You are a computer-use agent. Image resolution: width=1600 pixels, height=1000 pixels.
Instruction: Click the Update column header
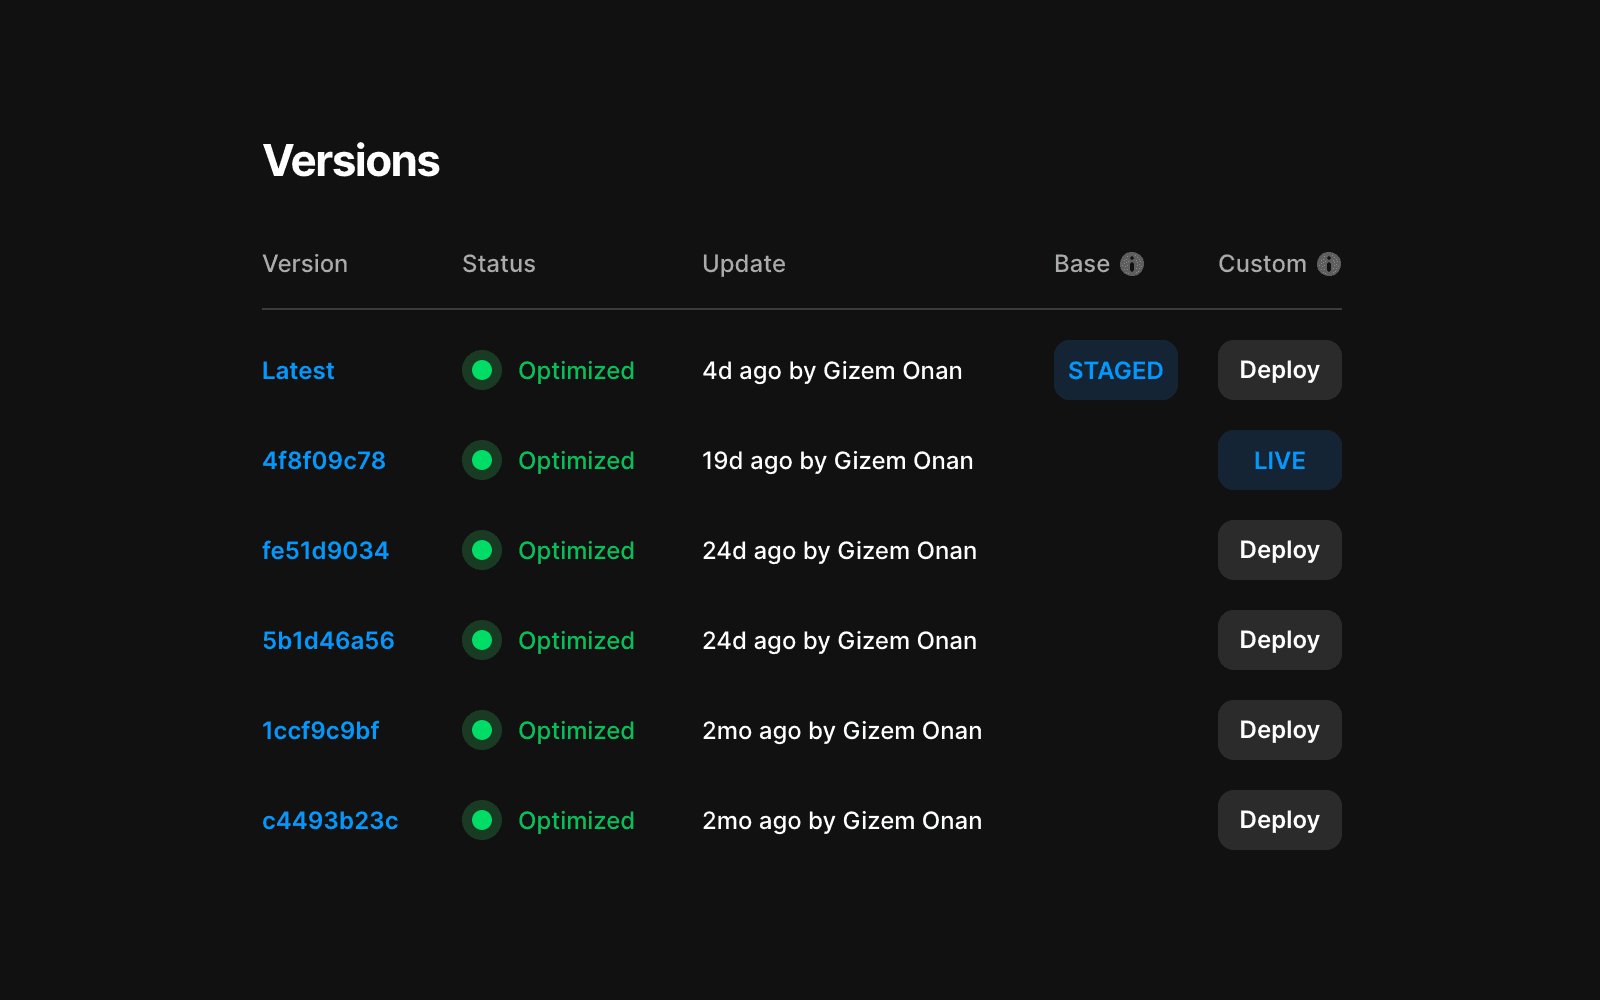(743, 264)
